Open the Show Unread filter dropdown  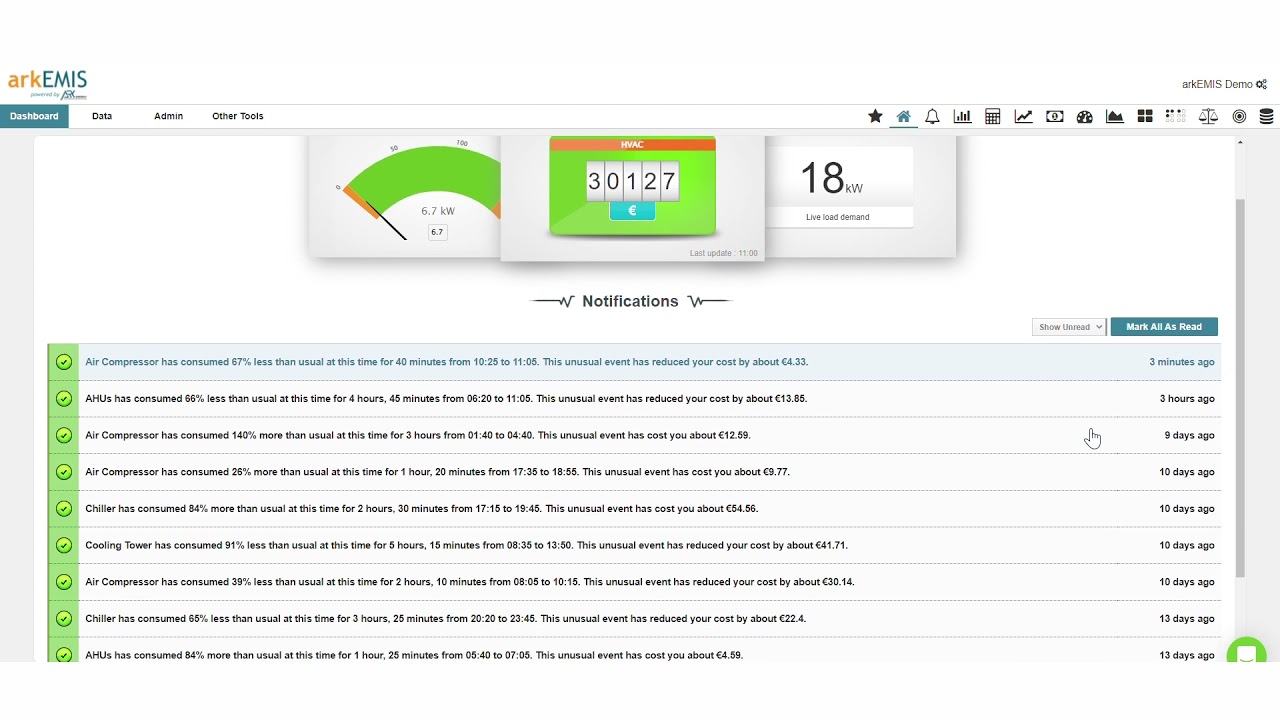(1069, 327)
